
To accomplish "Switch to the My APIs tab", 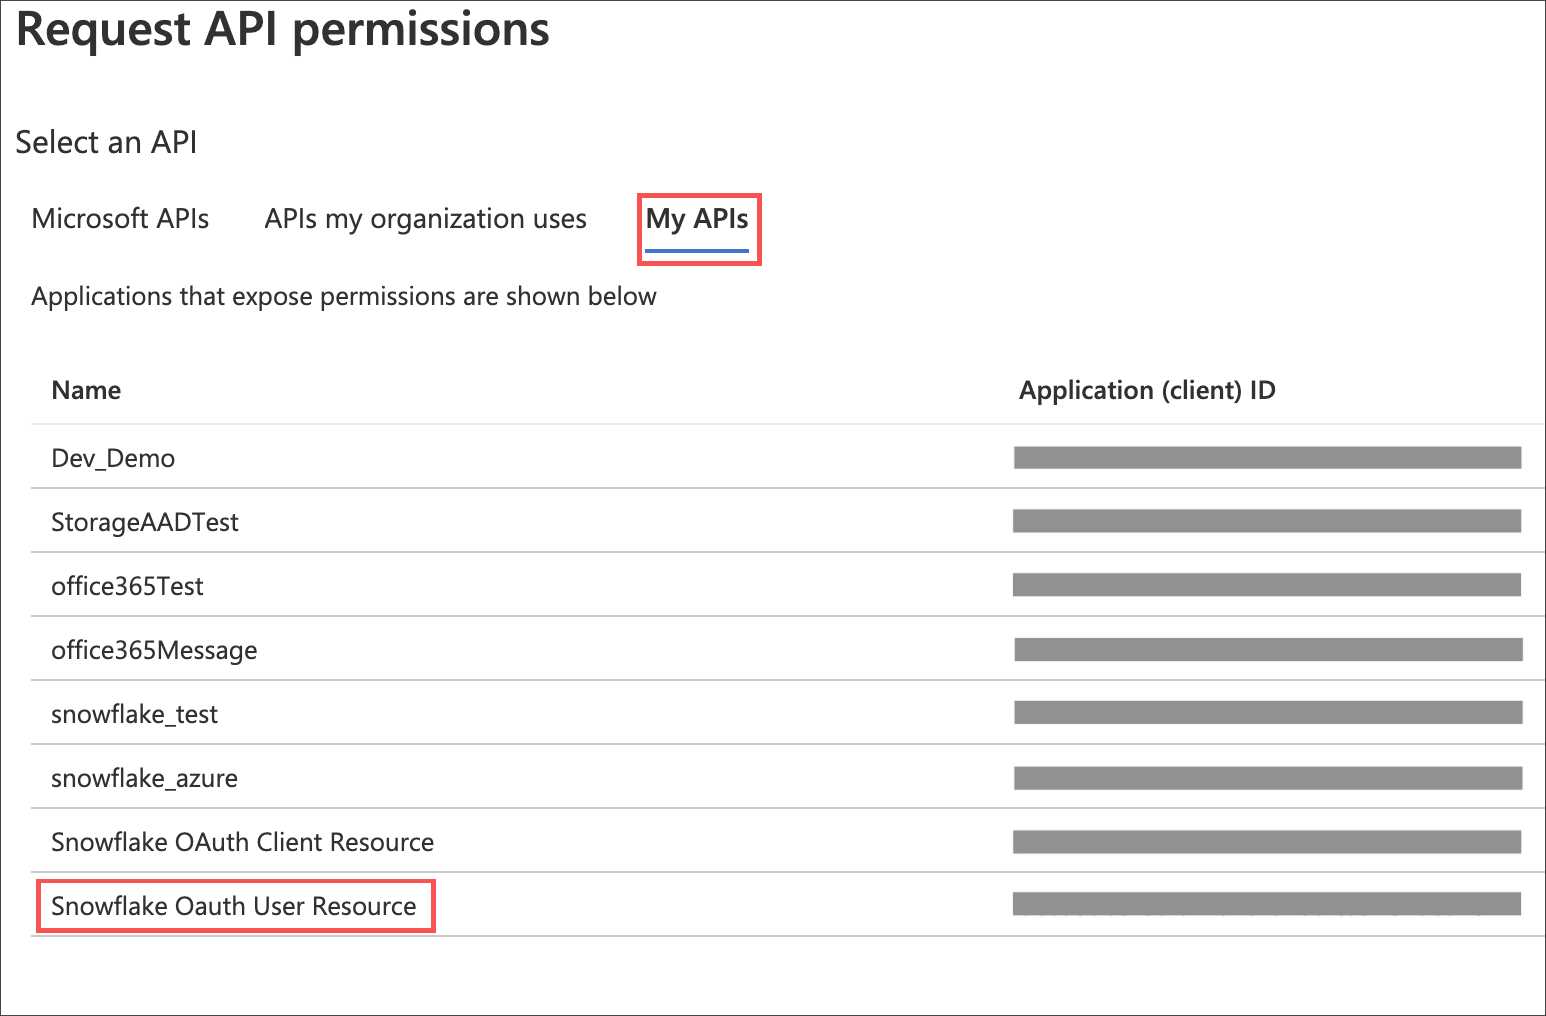I will [x=698, y=219].
